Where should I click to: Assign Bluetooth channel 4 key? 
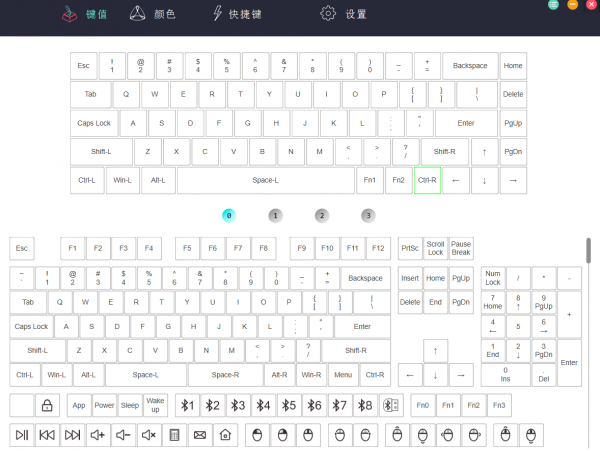click(263, 405)
